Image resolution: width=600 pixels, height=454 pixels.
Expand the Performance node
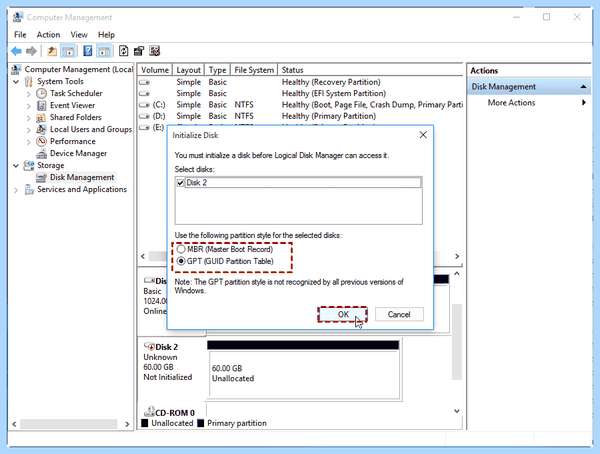[28, 142]
